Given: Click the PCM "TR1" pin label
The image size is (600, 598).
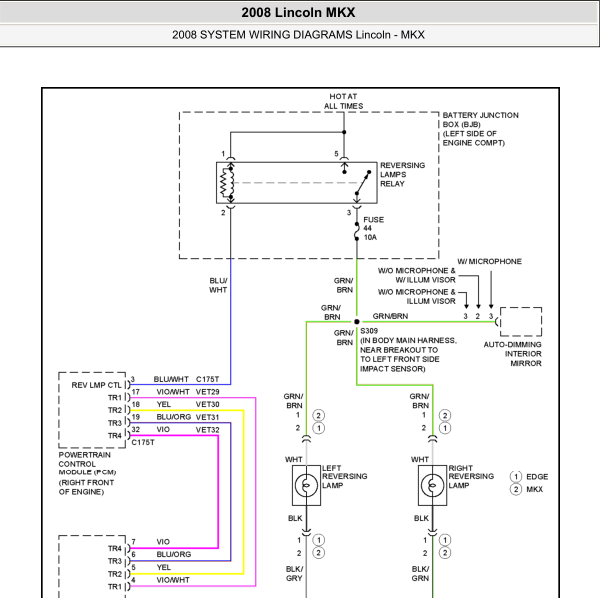Looking at the screenshot, I should 114,398.
